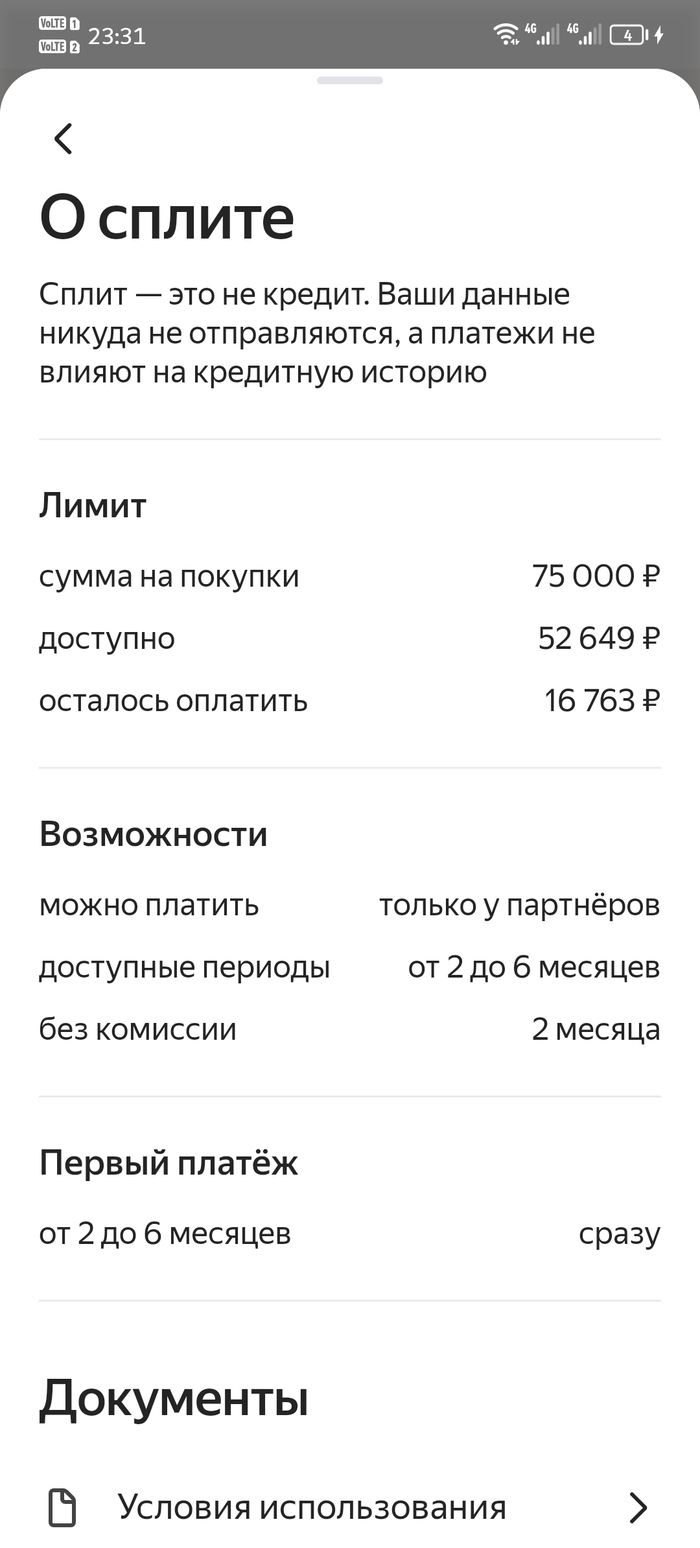Tap the Лимит section heading
The image size is (700, 1548).
coord(93,506)
